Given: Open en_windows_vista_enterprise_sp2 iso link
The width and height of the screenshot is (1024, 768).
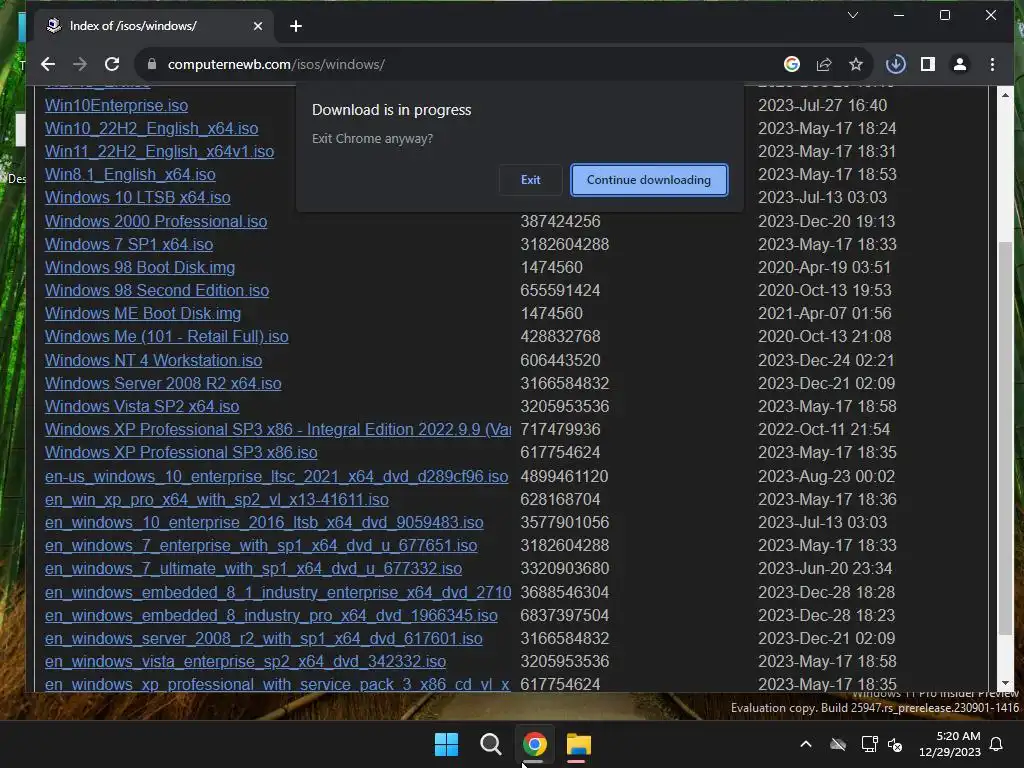Looking at the screenshot, I should 246,662.
